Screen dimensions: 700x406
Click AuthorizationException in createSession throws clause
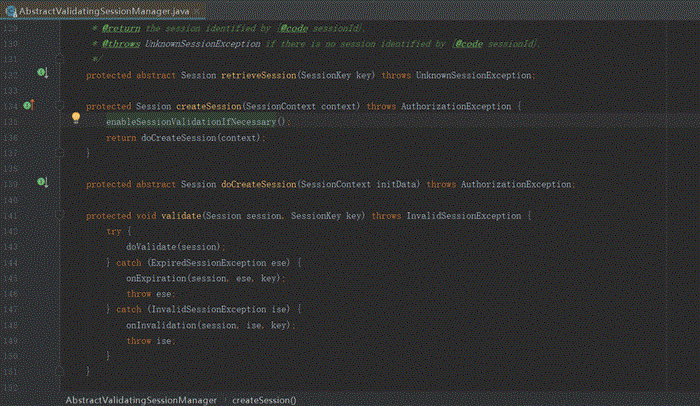point(456,106)
